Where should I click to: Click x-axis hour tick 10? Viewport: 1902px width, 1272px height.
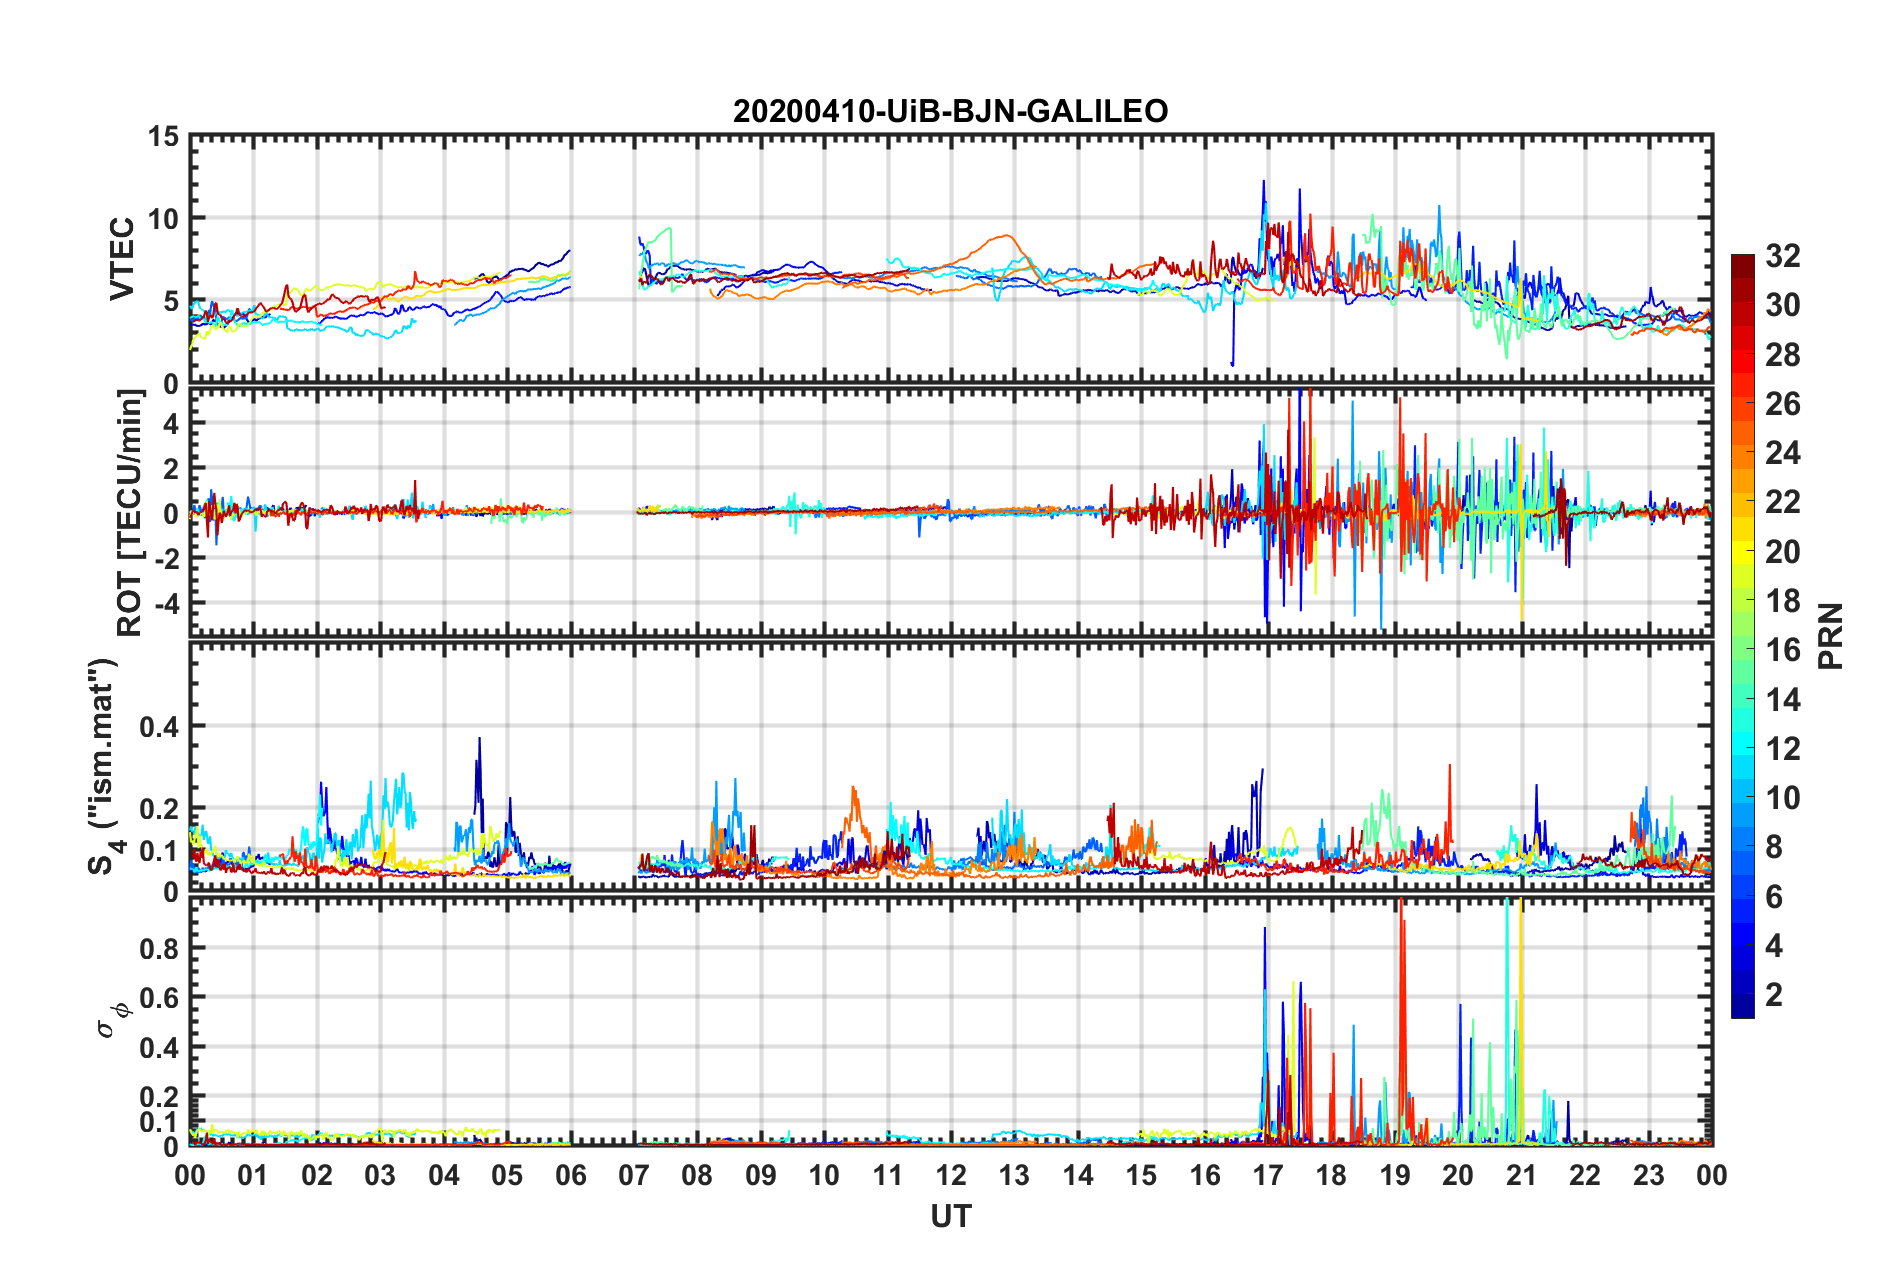[824, 1175]
